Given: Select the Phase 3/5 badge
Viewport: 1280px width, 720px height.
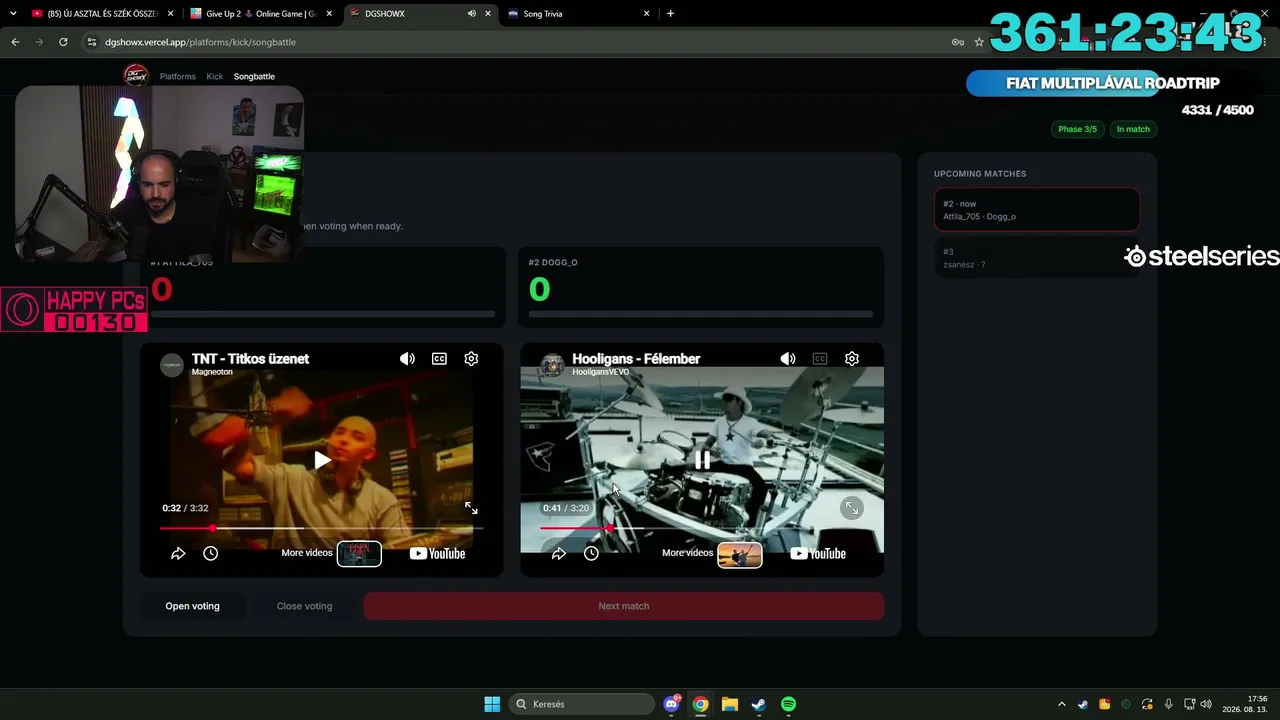Looking at the screenshot, I should point(1077,129).
